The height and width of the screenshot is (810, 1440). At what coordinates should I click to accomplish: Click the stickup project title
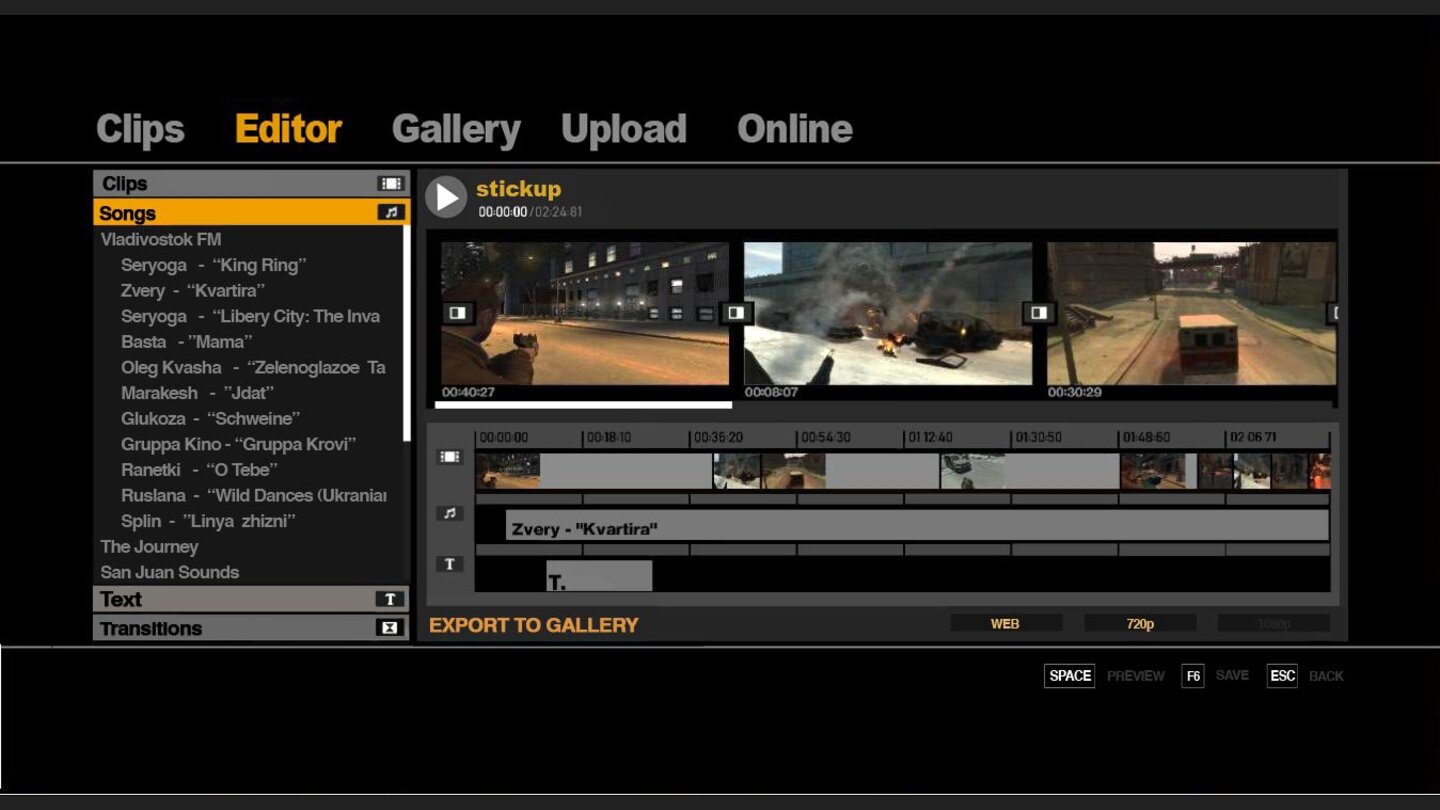click(518, 189)
